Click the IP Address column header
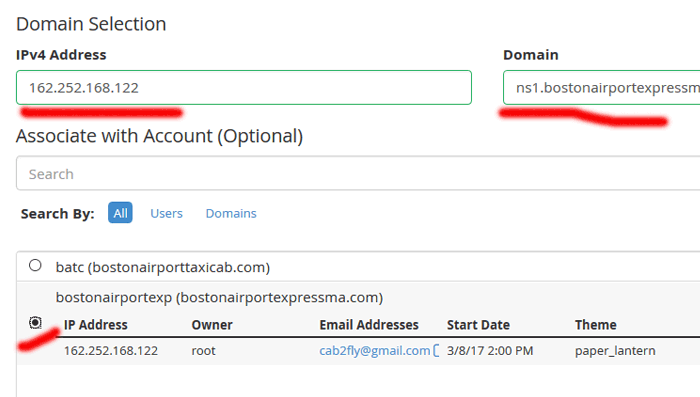Viewport: 700px width, 397px height. click(96, 325)
